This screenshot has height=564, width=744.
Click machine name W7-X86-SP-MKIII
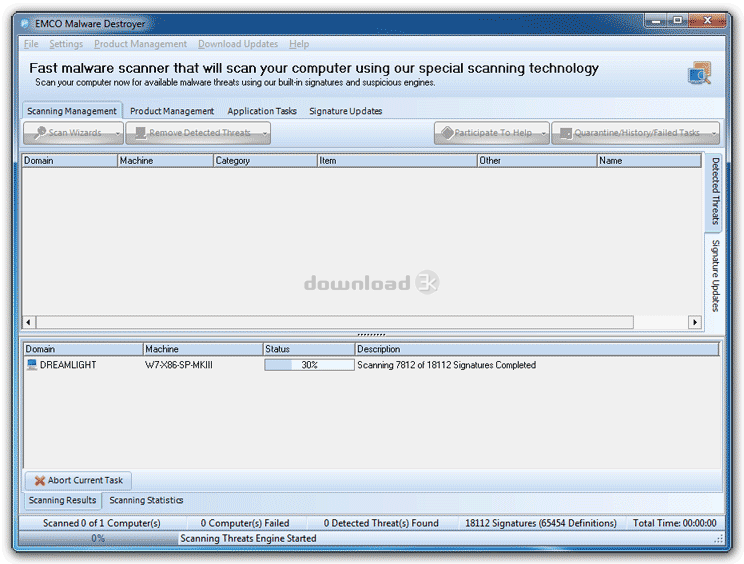[179, 365]
